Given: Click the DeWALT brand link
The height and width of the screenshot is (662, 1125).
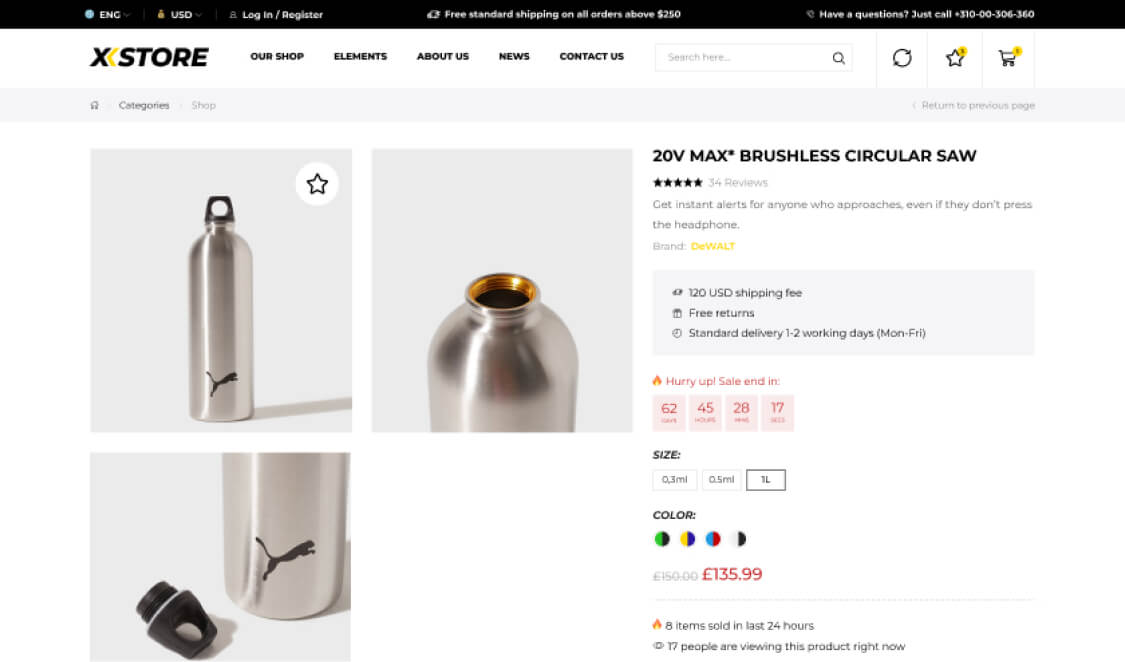Looking at the screenshot, I should click(x=712, y=246).
